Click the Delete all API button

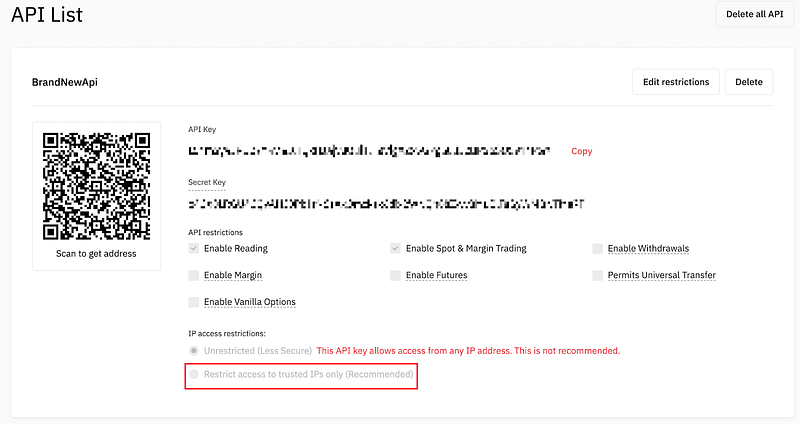[x=754, y=14]
